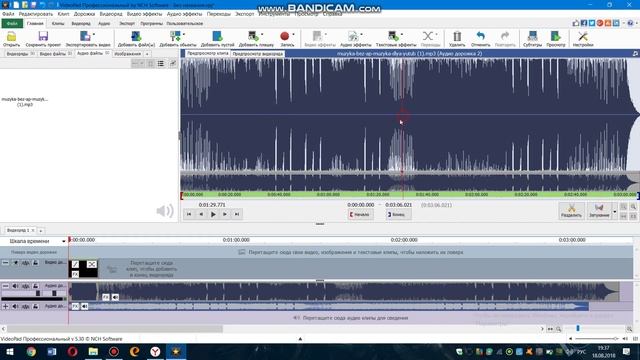Expand second audio track plus button
The height and width of the screenshot is (360, 640).
click(x=5, y=306)
